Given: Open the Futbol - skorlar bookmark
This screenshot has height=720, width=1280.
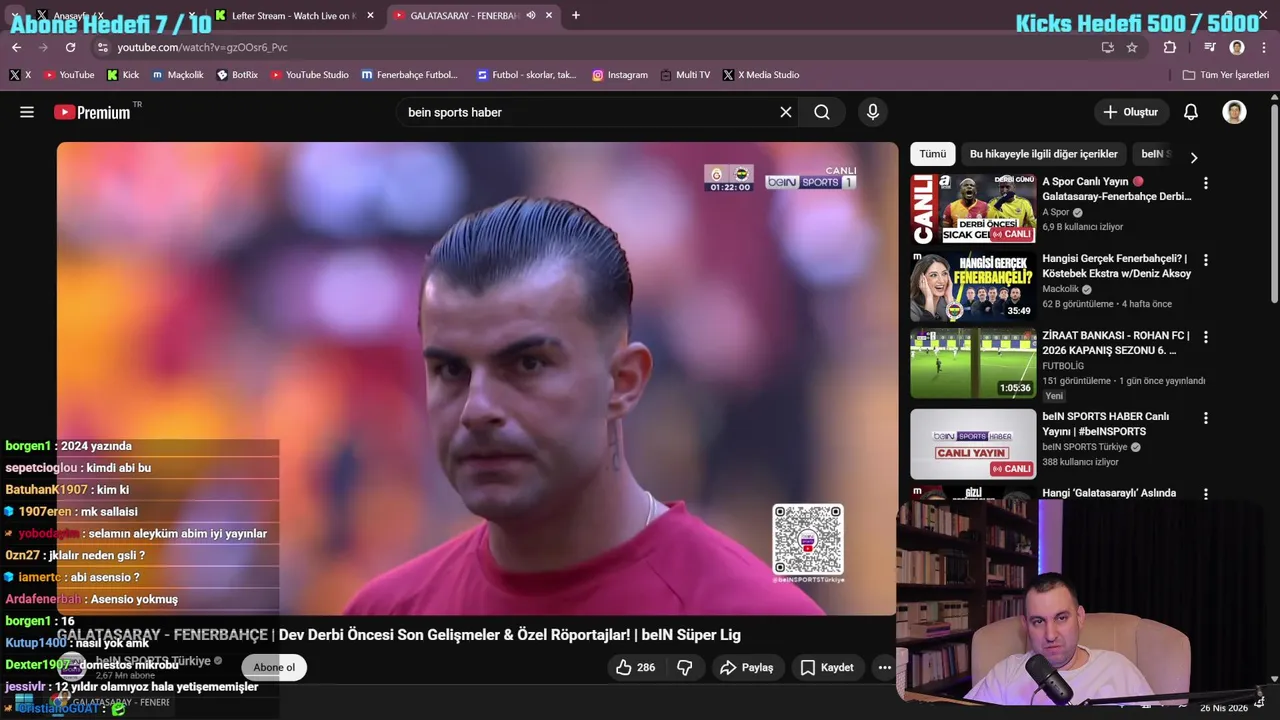Looking at the screenshot, I should 527,75.
